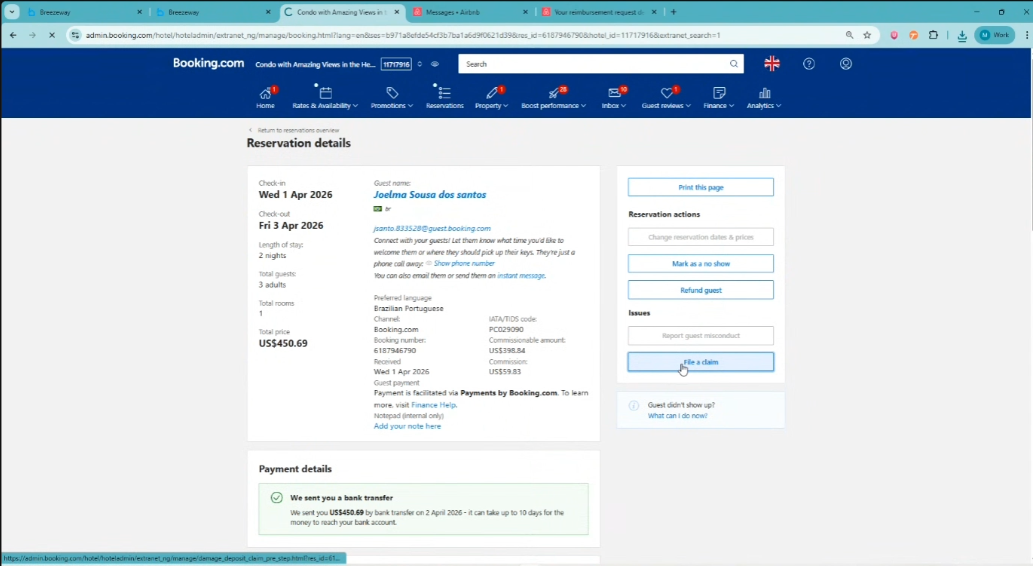The height and width of the screenshot is (566, 1033).
Task: Toggle the property view eye icon
Action: pos(435,64)
